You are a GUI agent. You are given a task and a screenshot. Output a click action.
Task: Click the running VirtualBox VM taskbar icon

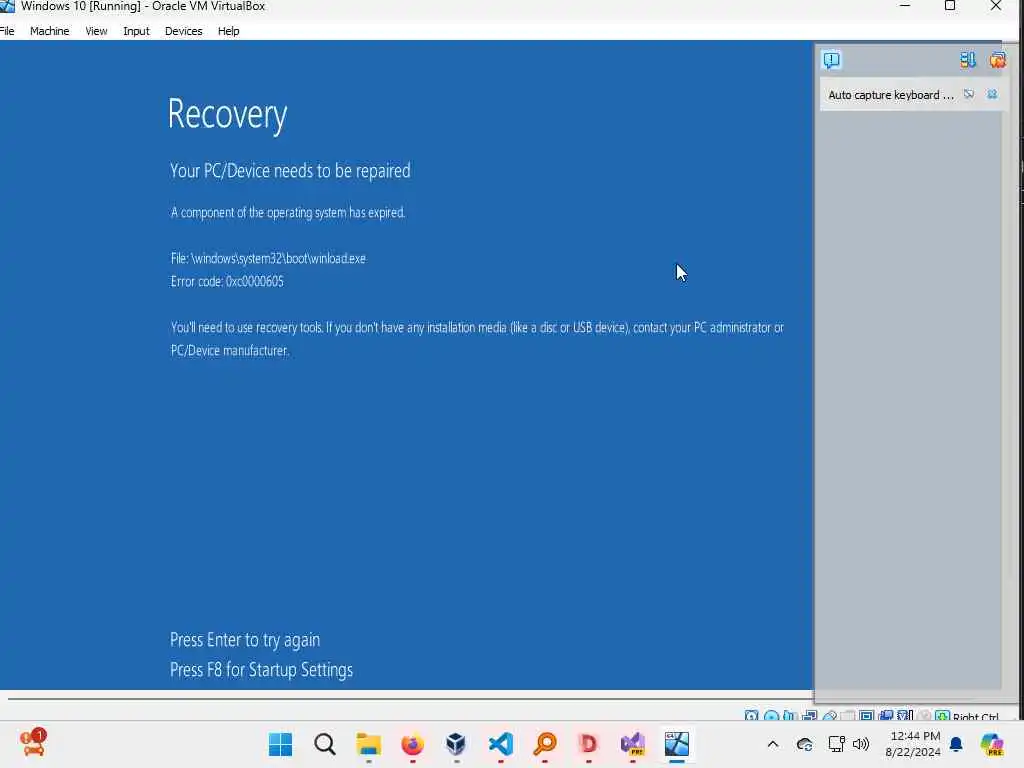(677, 744)
